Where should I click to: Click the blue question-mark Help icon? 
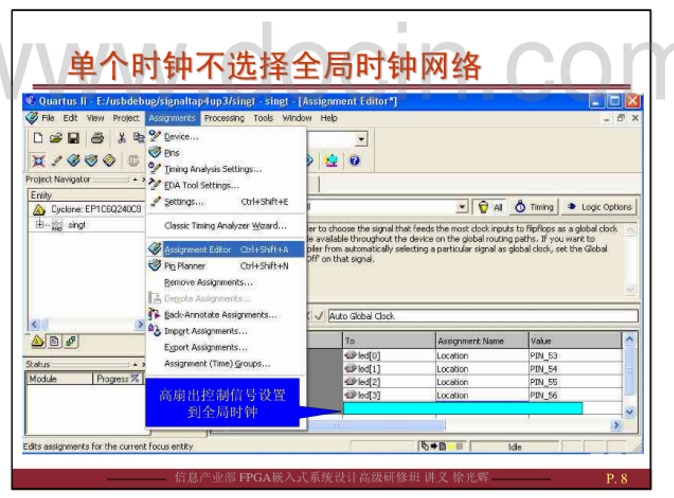tap(354, 161)
